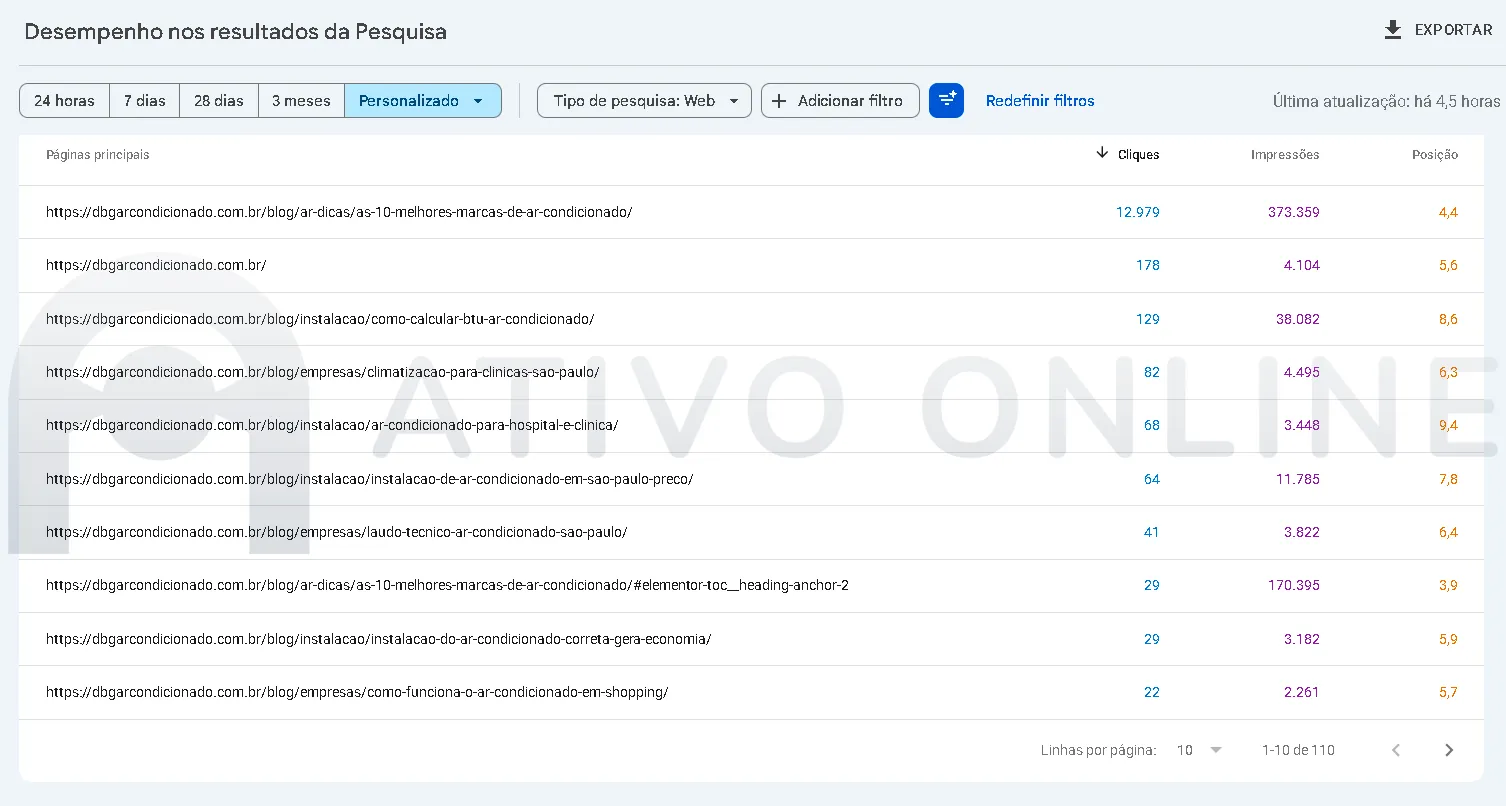The height and width of the screenshot is (806, 1506).
Task: Click the Última atualização status text
Action: 1386,101
